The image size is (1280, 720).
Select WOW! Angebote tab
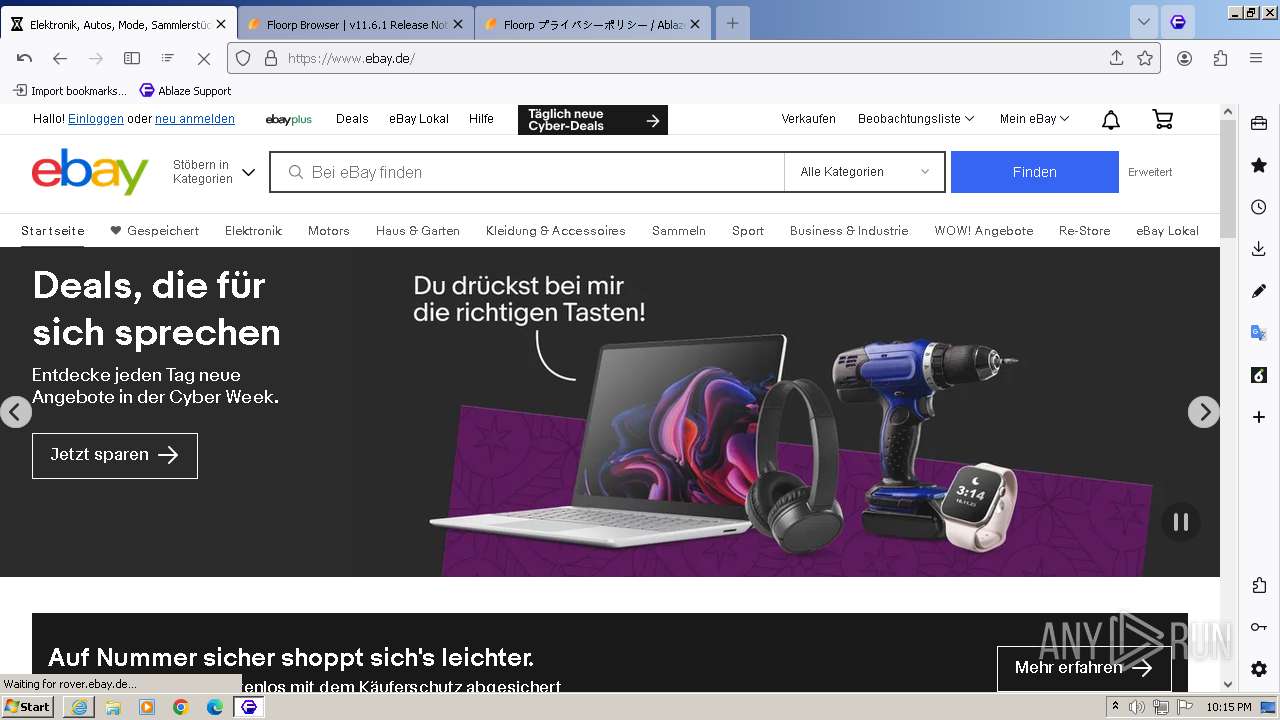(984, 231)
